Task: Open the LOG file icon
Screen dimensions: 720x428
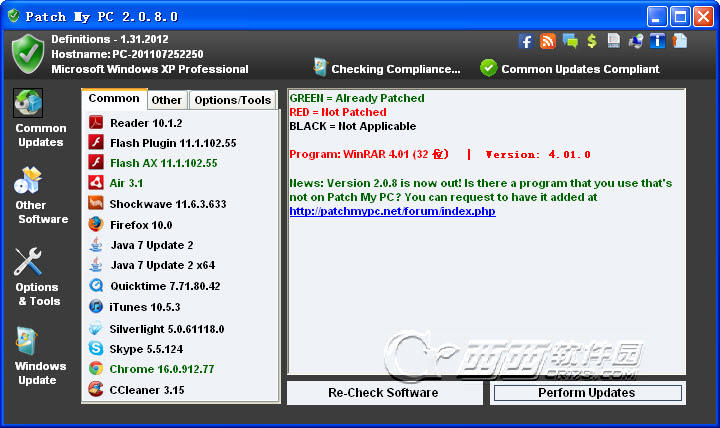Action: [x=613, y=41]
